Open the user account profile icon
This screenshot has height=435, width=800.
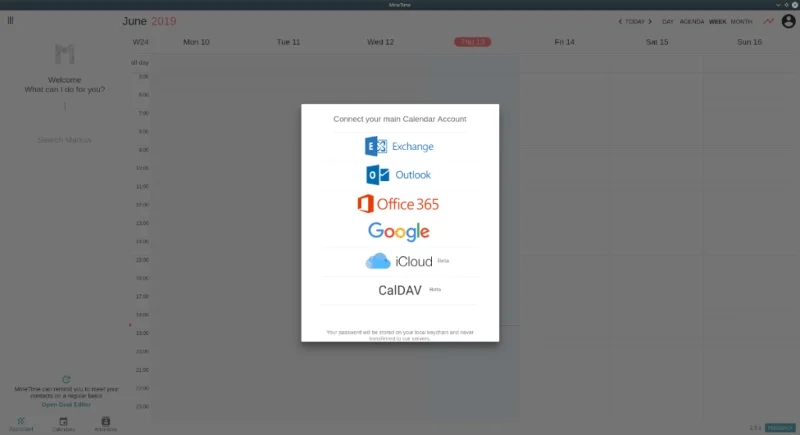788,21
